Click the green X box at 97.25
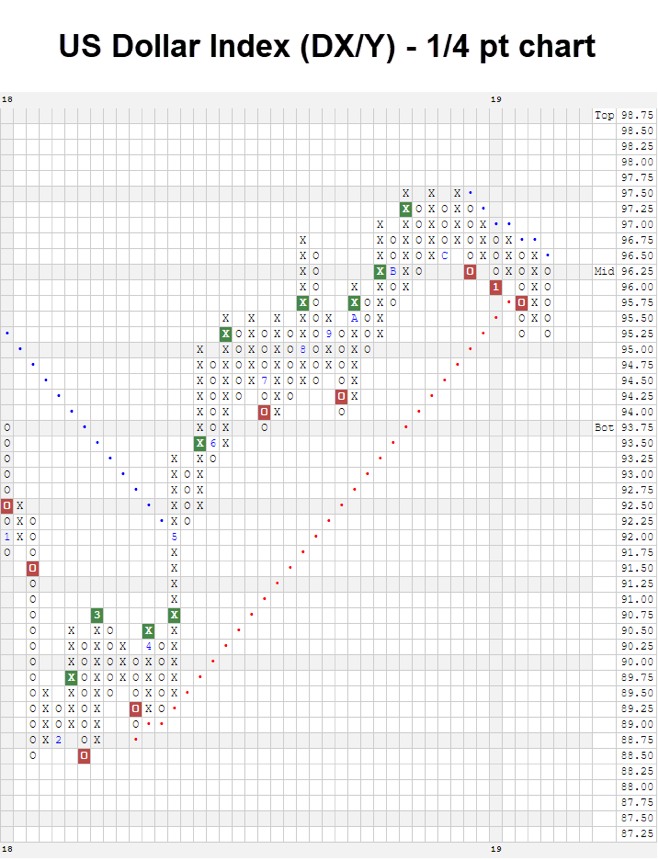Image resolution: width=658 pixels, height=860 pixels. [406, 209]
